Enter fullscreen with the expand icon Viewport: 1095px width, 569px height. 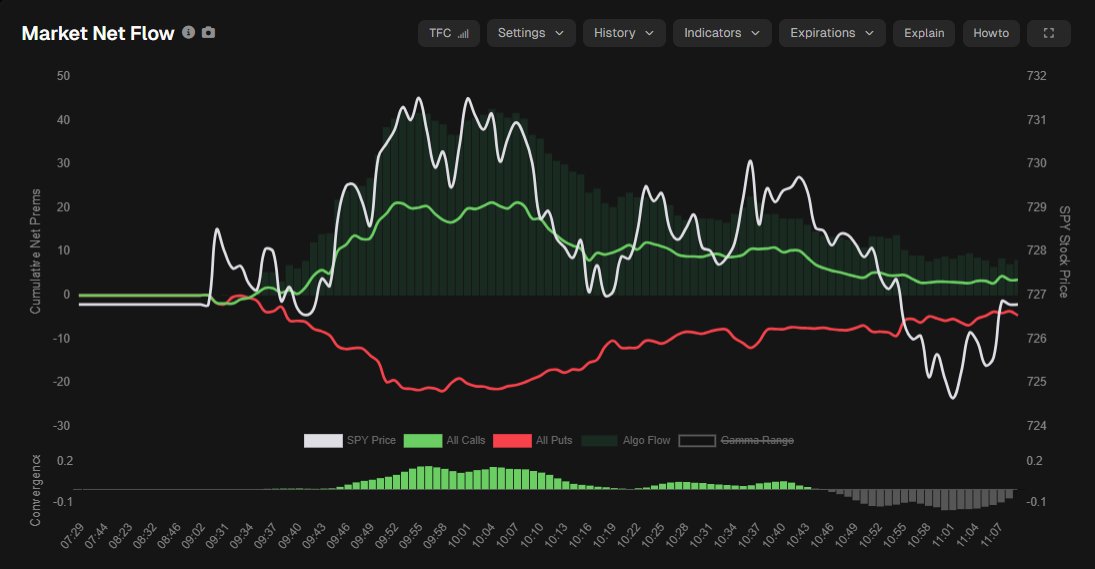coord(1048,34)
